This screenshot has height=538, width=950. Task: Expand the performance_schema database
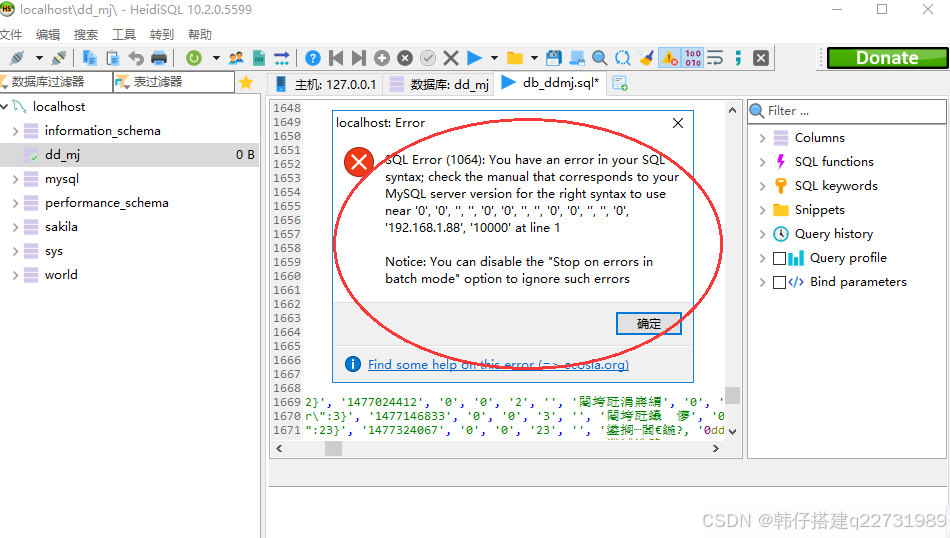15,203
